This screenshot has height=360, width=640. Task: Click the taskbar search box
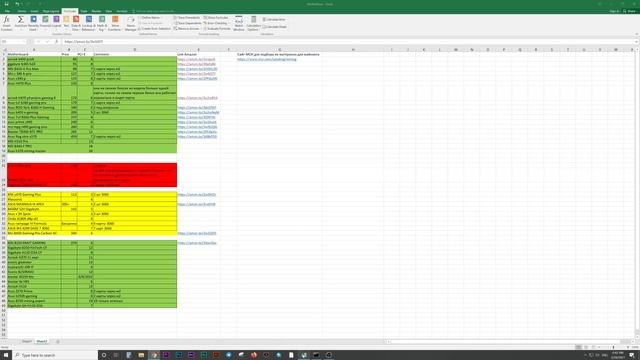click(55, 355)
